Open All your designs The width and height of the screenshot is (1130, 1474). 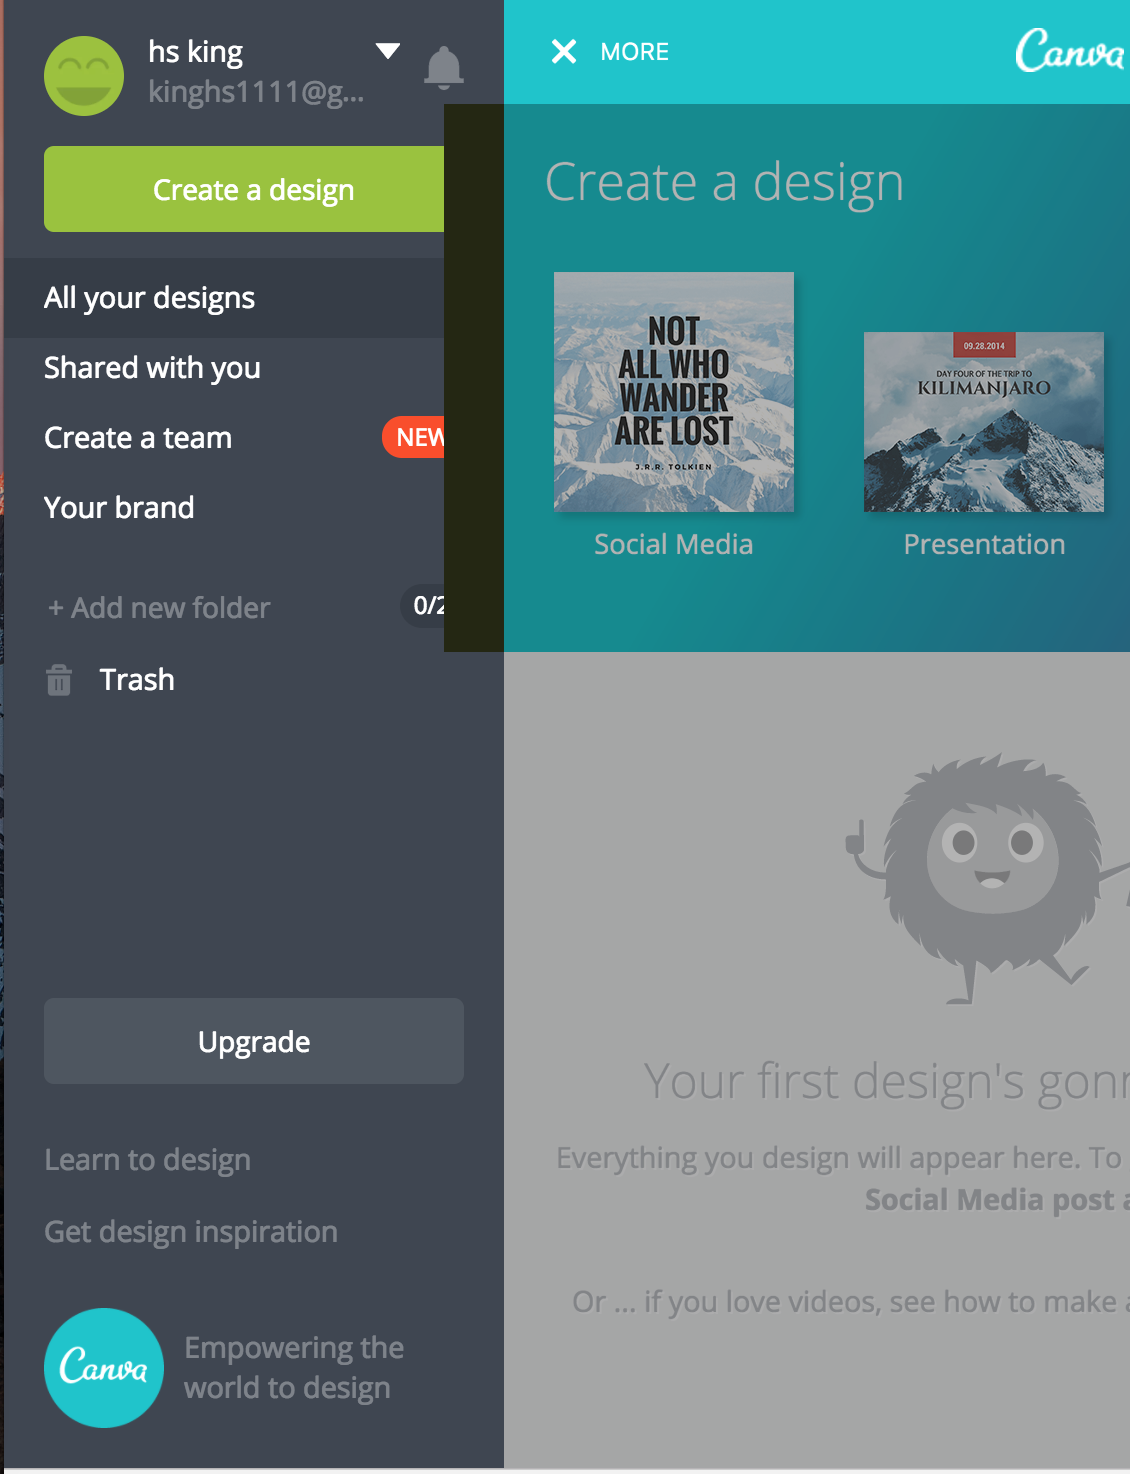coord(224,298)
